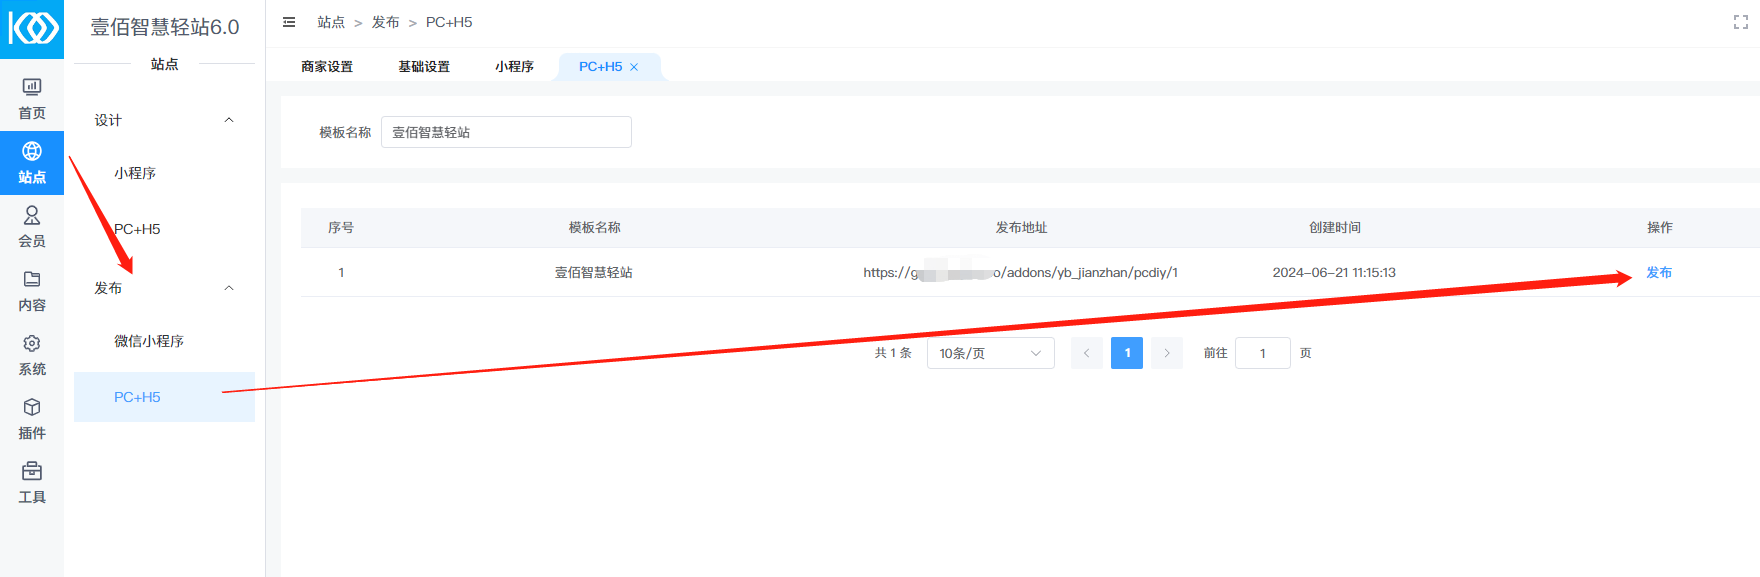Click the 2024-06-21 11:15:13 creation time

tap(1334, 272)
